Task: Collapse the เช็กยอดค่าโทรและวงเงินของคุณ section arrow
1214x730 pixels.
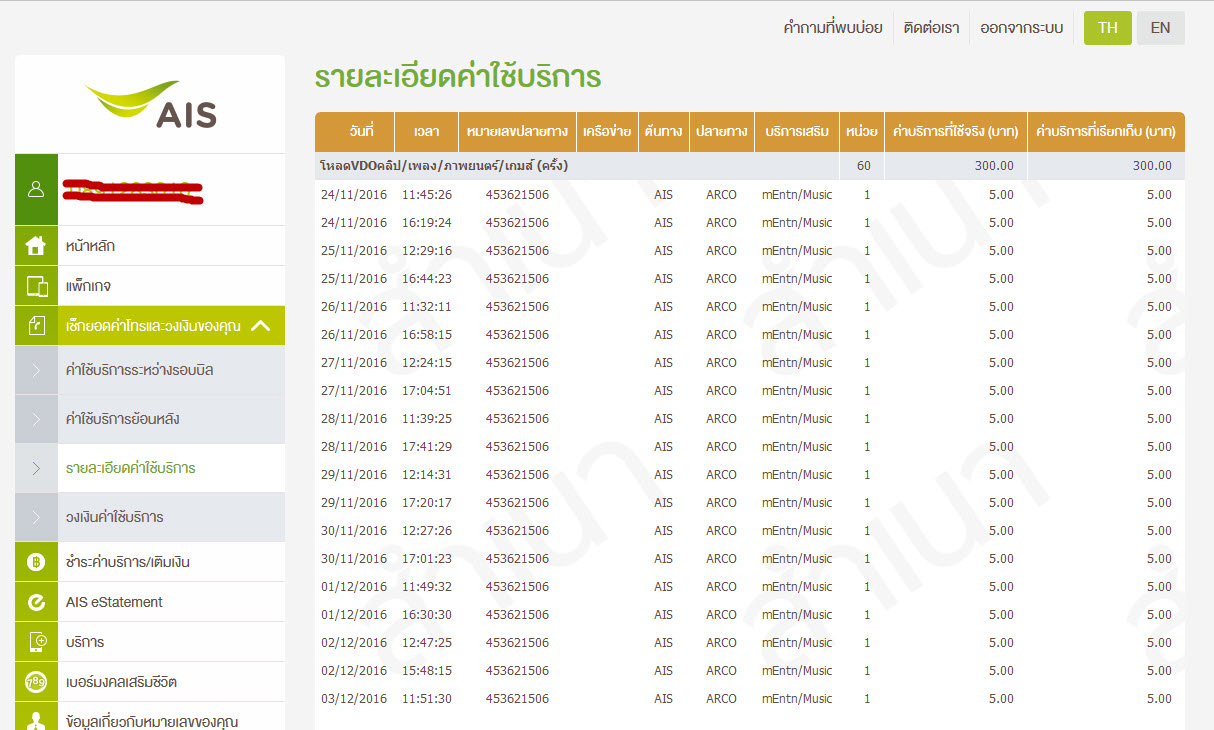Action: [261, 326]
